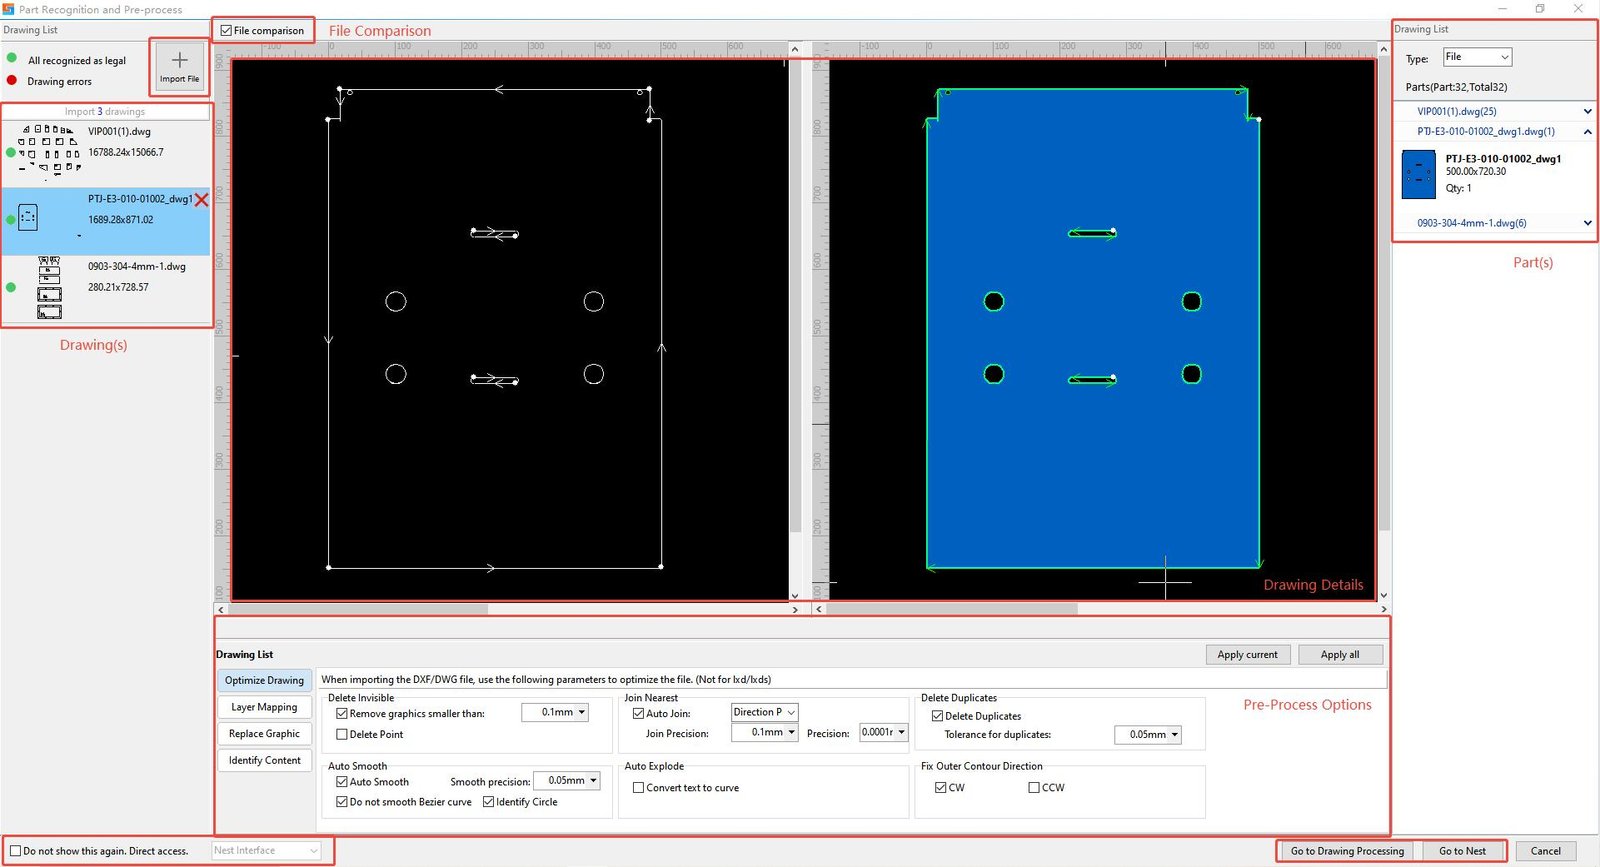
Task: Open the Join Precision 0.1mm dropdown
Action: point(764,732)
